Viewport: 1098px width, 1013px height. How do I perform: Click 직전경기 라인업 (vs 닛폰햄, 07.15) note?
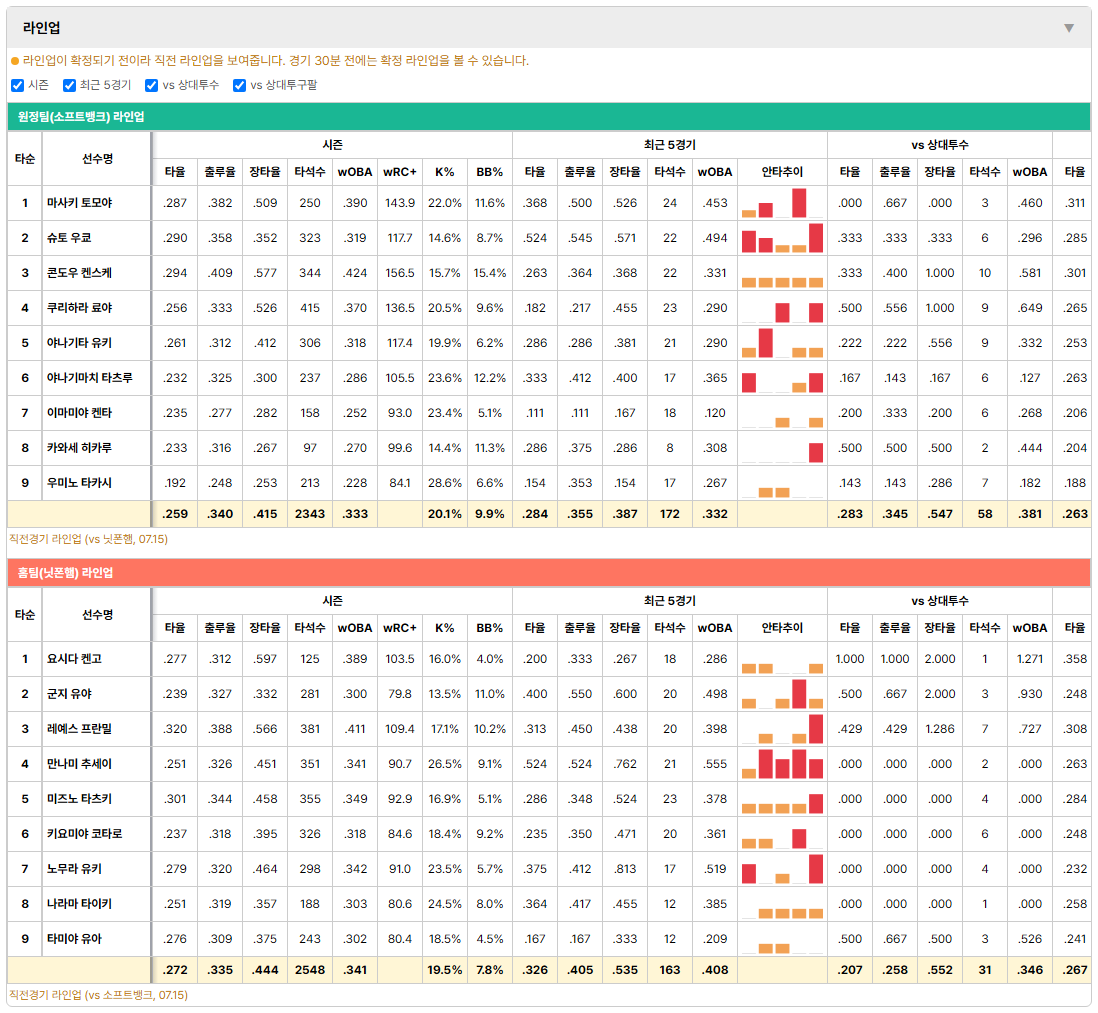(x=88, y=539)
